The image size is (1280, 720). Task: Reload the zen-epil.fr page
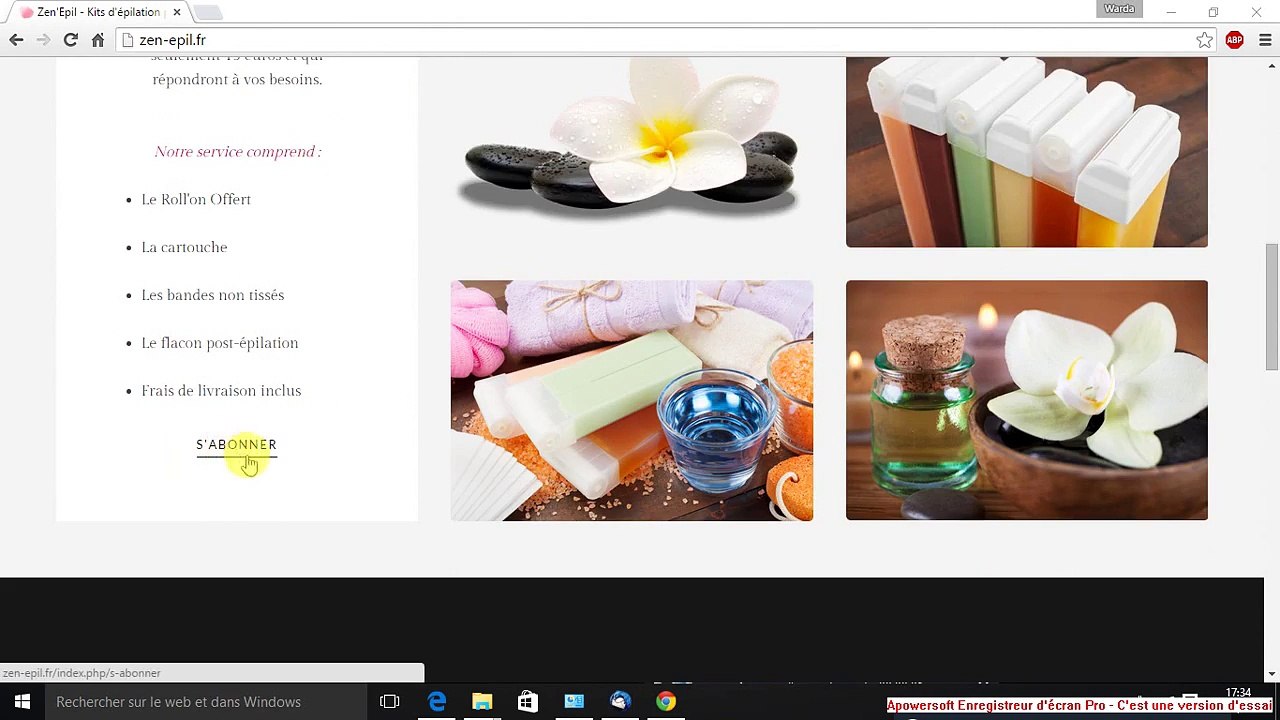tap(70, 40)
